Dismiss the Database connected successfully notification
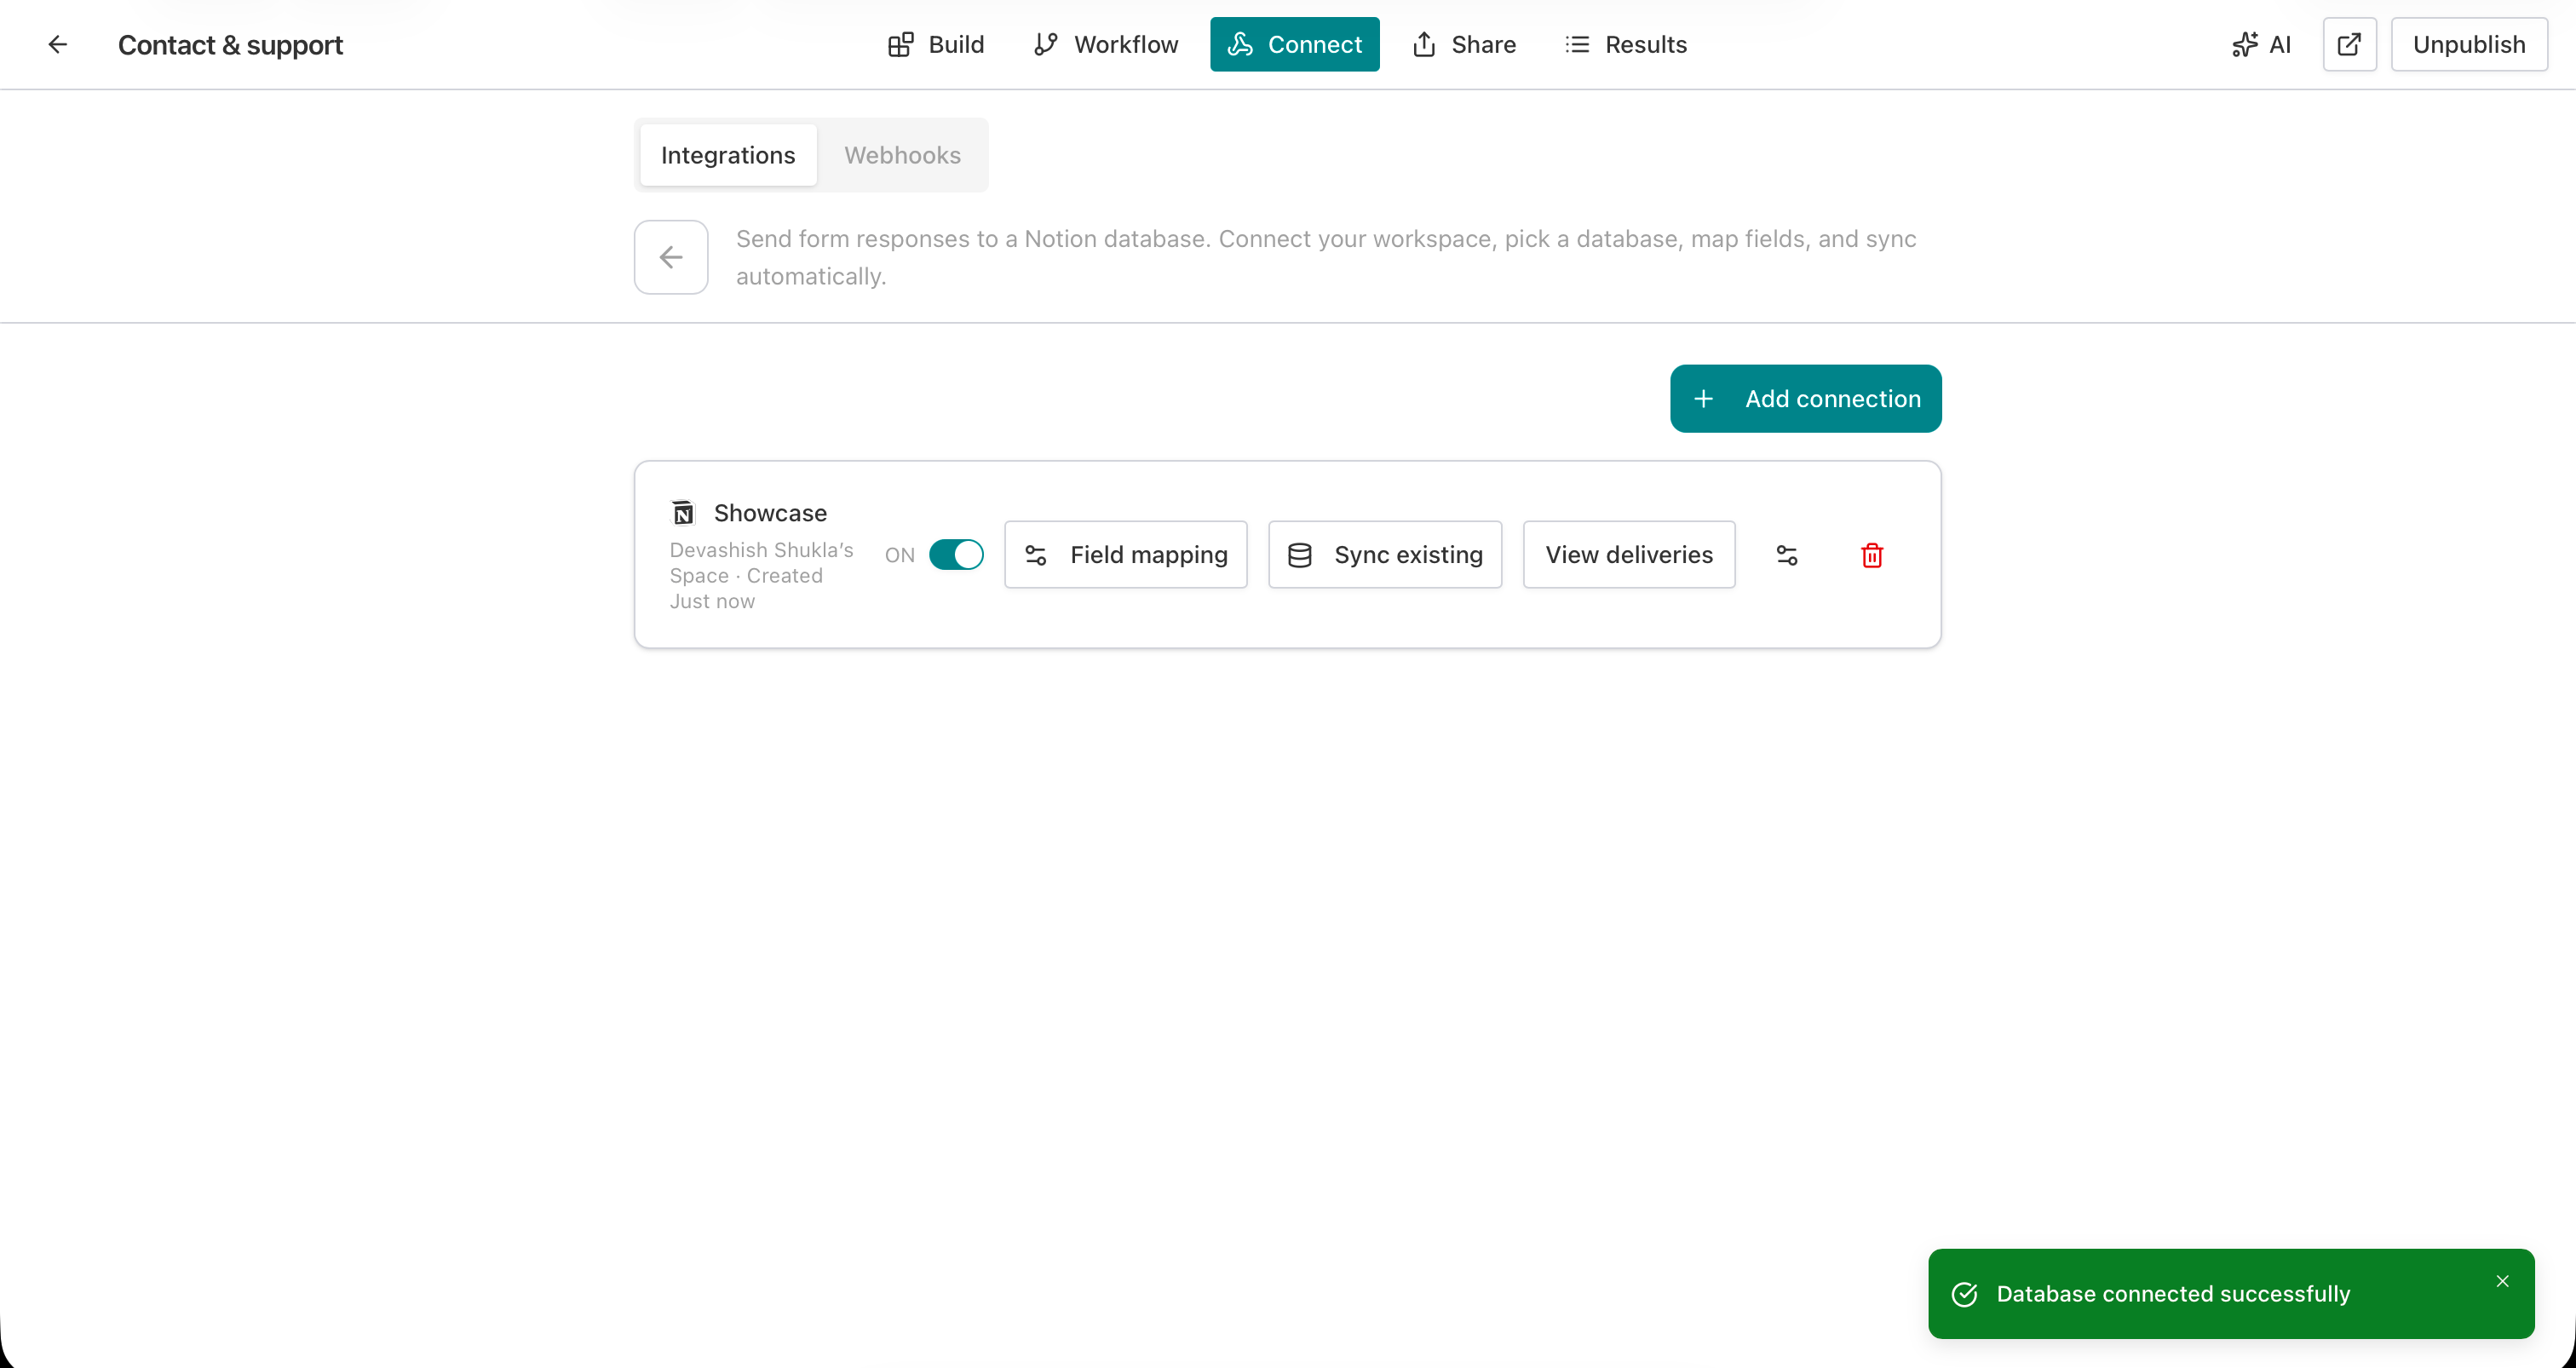Image resolution: width=2576 pixels, height=1368 pixels. click(2503, 1281)
